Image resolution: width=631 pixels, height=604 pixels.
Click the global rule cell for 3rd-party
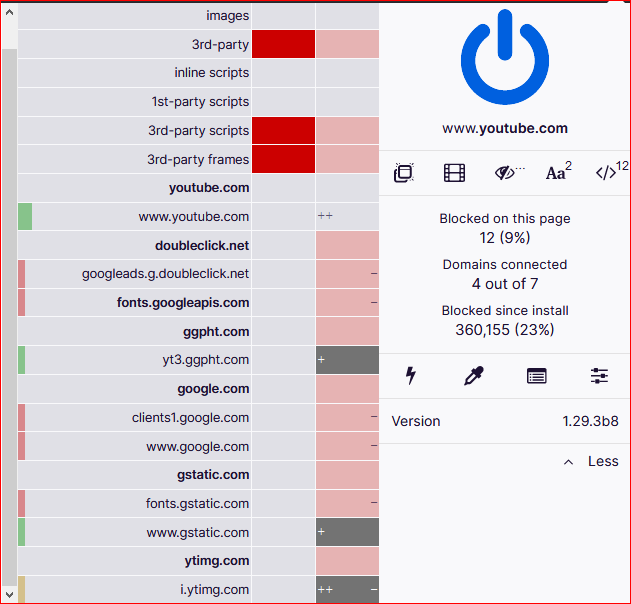click(x=283, y=44)
